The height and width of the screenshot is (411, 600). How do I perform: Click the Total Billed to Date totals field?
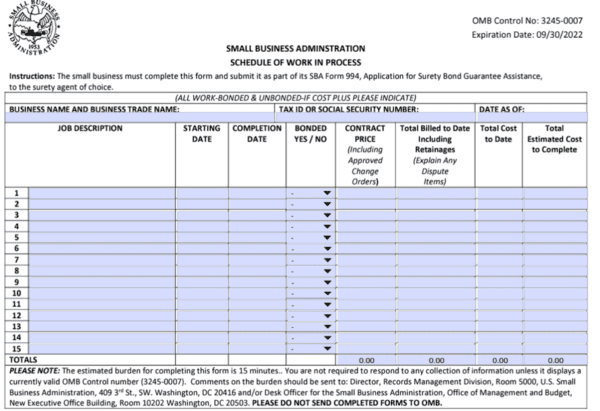click(436, 360)
